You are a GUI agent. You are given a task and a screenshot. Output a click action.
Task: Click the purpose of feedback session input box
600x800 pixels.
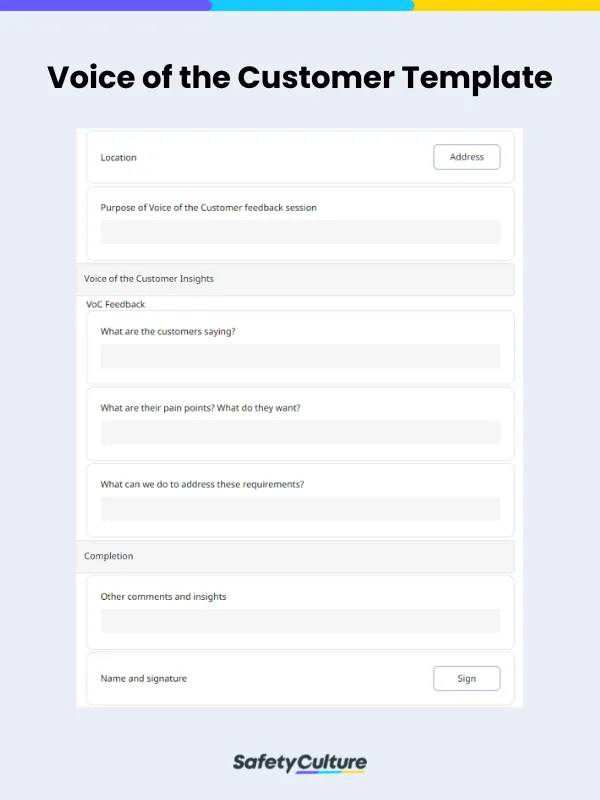[x=300, y=232]
